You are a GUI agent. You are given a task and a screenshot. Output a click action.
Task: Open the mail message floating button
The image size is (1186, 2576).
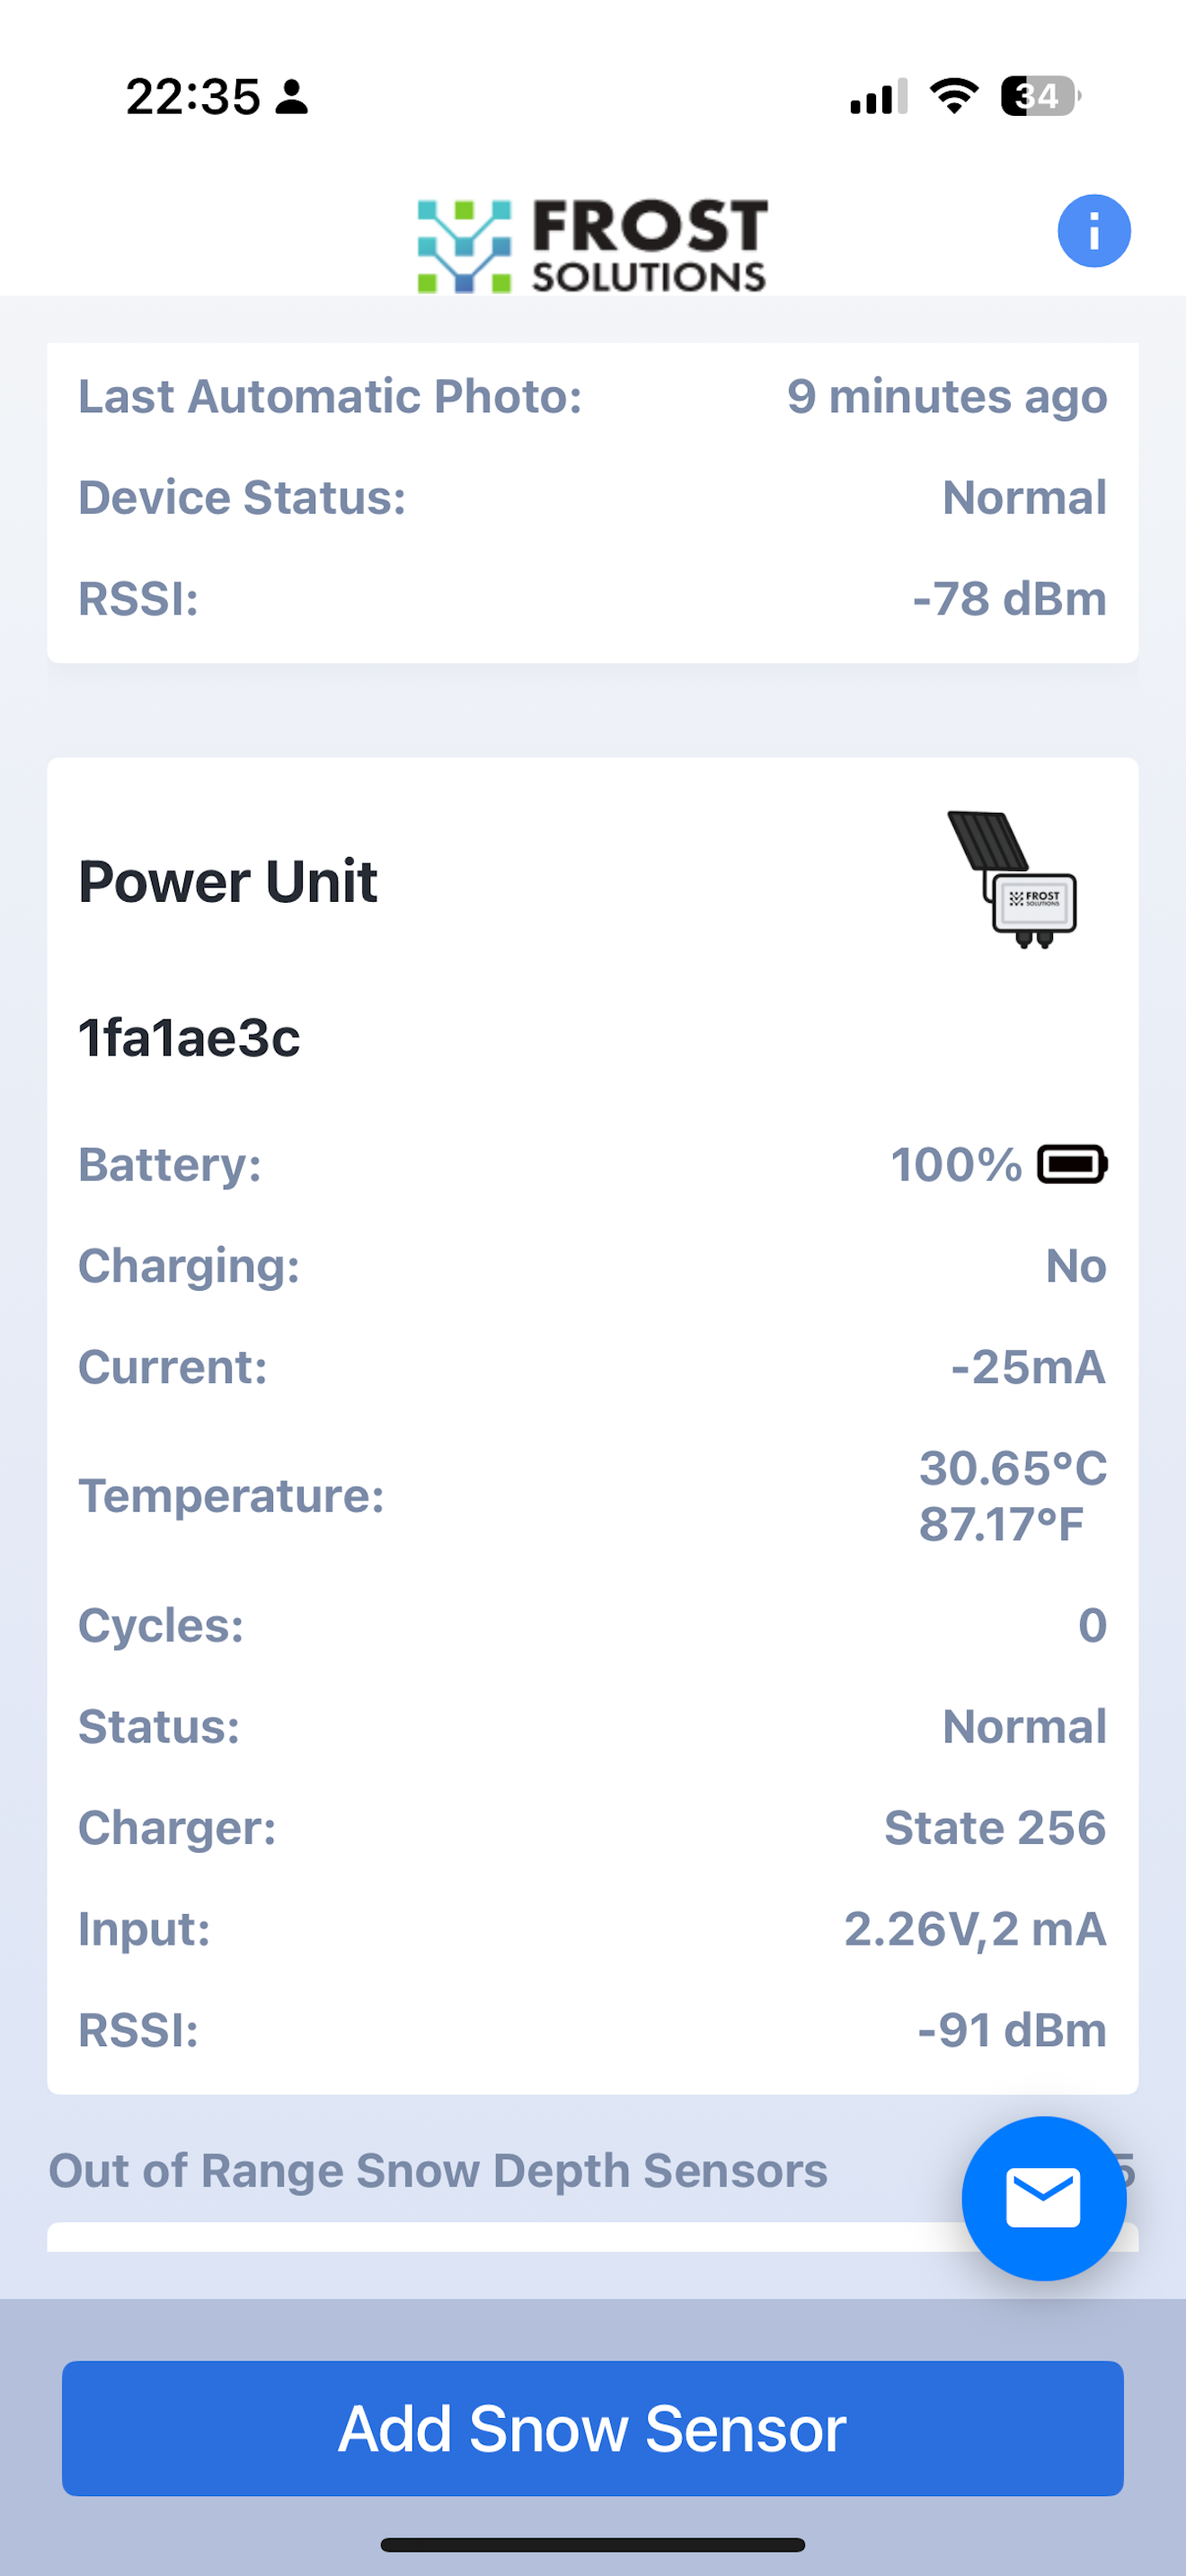1043,2198
